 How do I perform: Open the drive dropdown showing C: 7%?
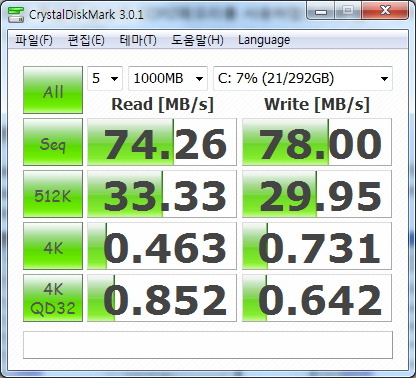[x=303, y=79]
